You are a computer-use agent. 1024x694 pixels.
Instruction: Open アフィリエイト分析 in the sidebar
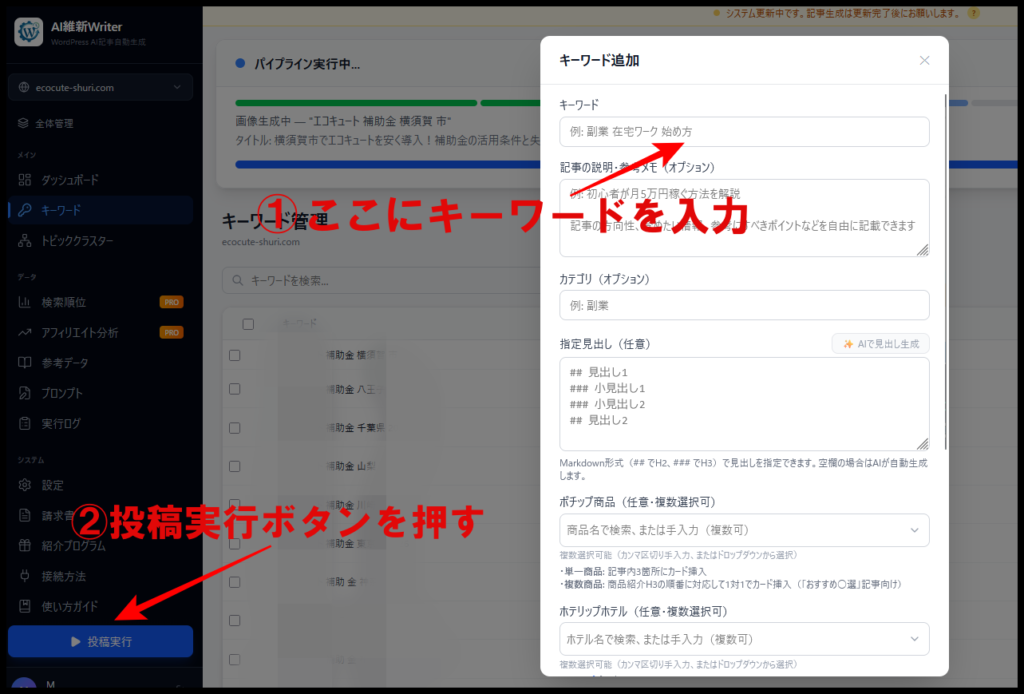coord(79,332)
